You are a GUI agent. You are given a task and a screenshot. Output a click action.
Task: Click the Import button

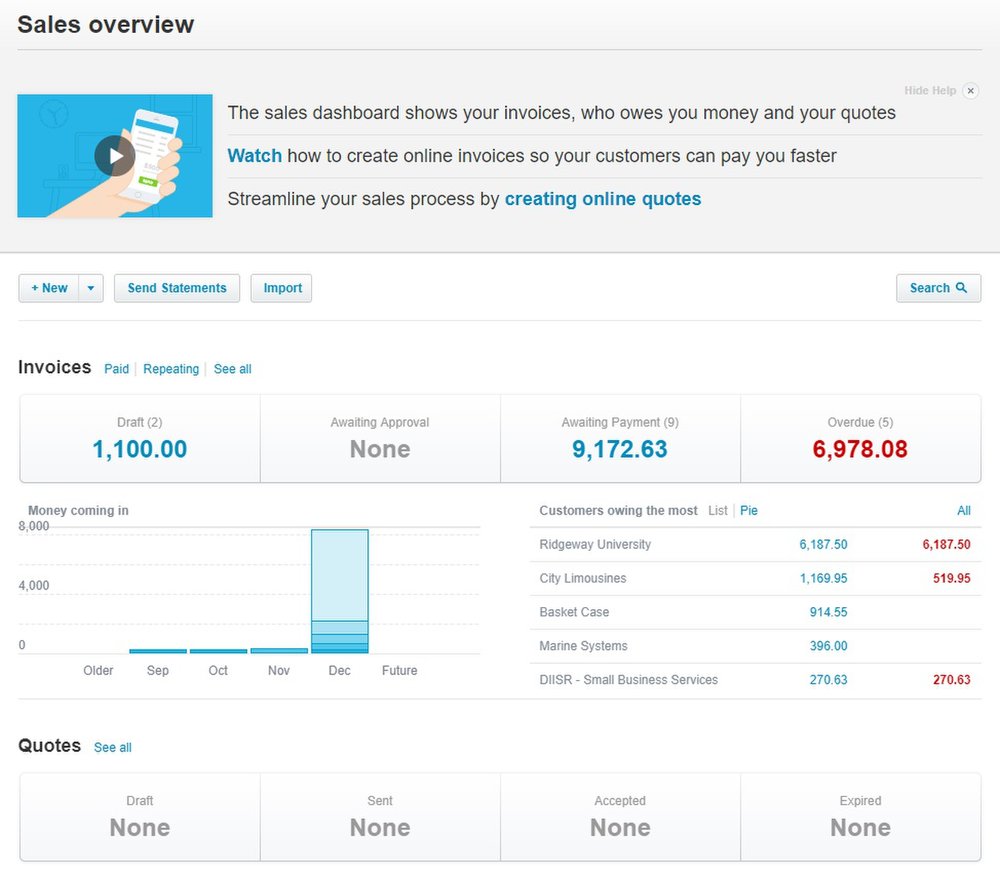[280, 288]
